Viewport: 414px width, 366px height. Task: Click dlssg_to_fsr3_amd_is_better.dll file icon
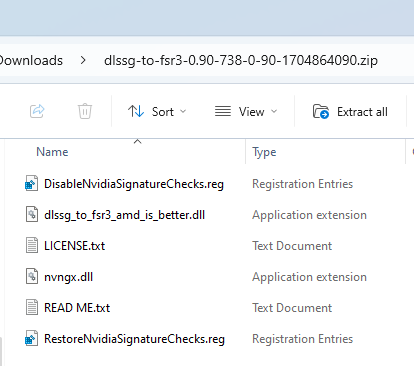32,214
